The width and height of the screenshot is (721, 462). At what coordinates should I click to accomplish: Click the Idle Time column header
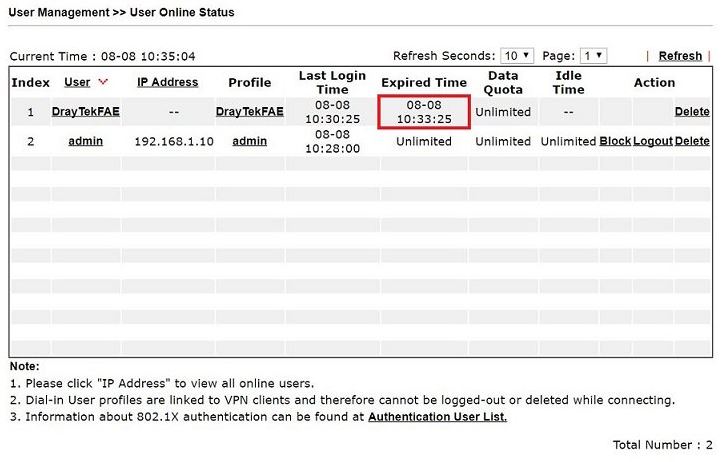[568, 82]
